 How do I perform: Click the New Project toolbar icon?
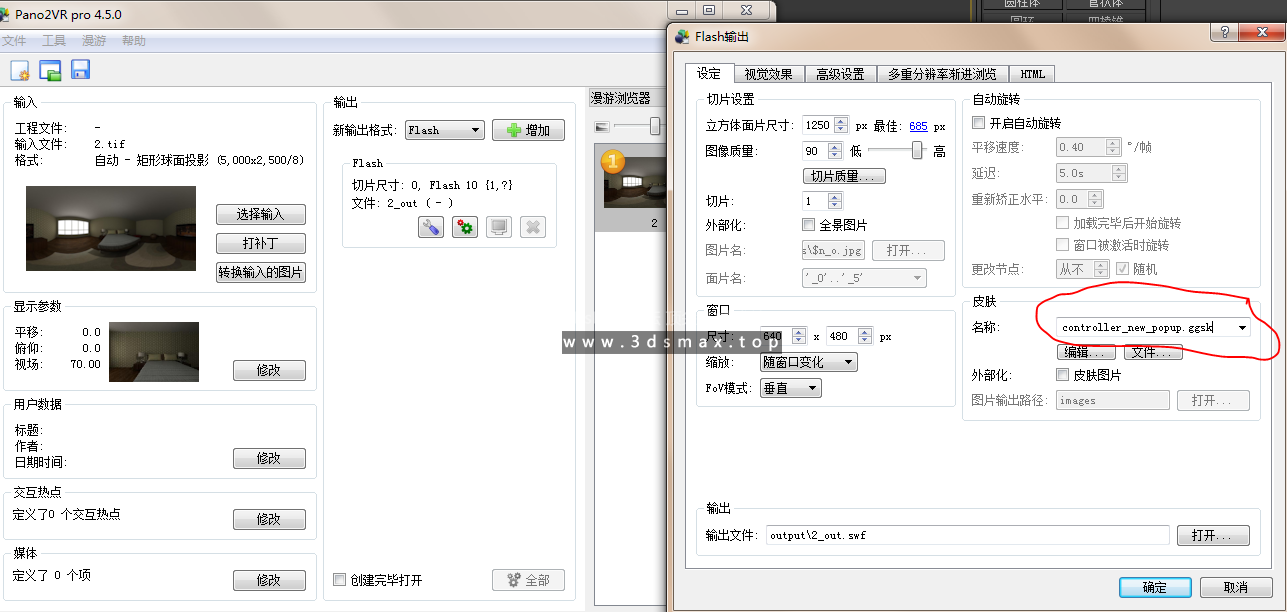(19, 70)
